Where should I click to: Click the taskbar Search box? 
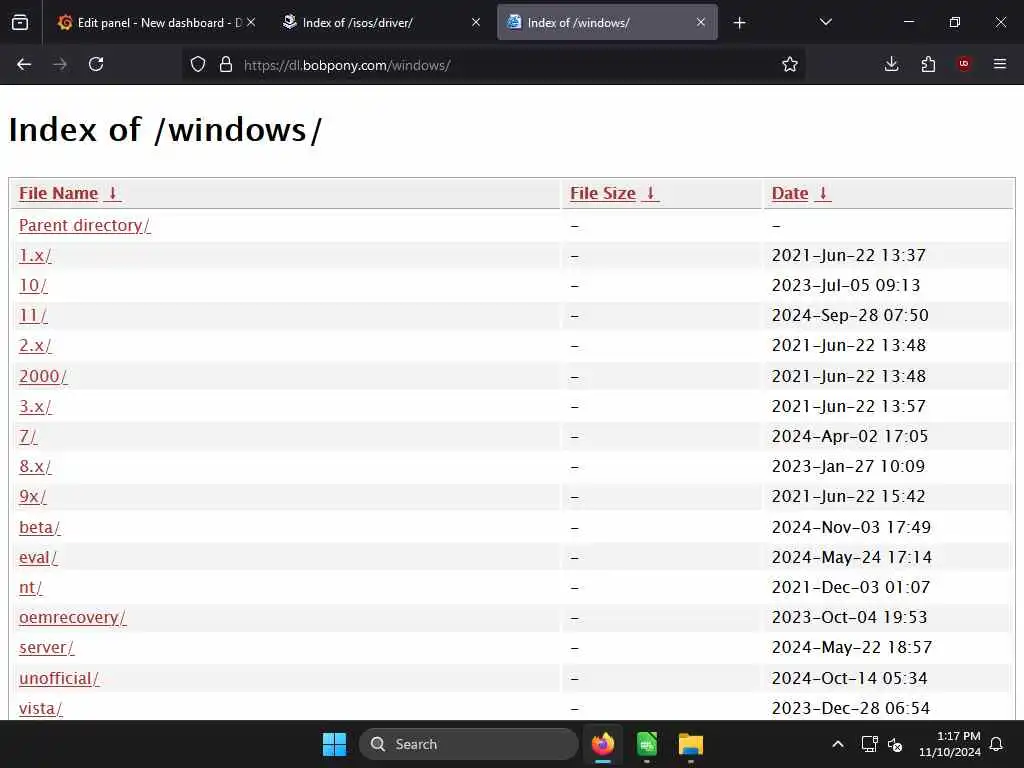tap(469, 744)
